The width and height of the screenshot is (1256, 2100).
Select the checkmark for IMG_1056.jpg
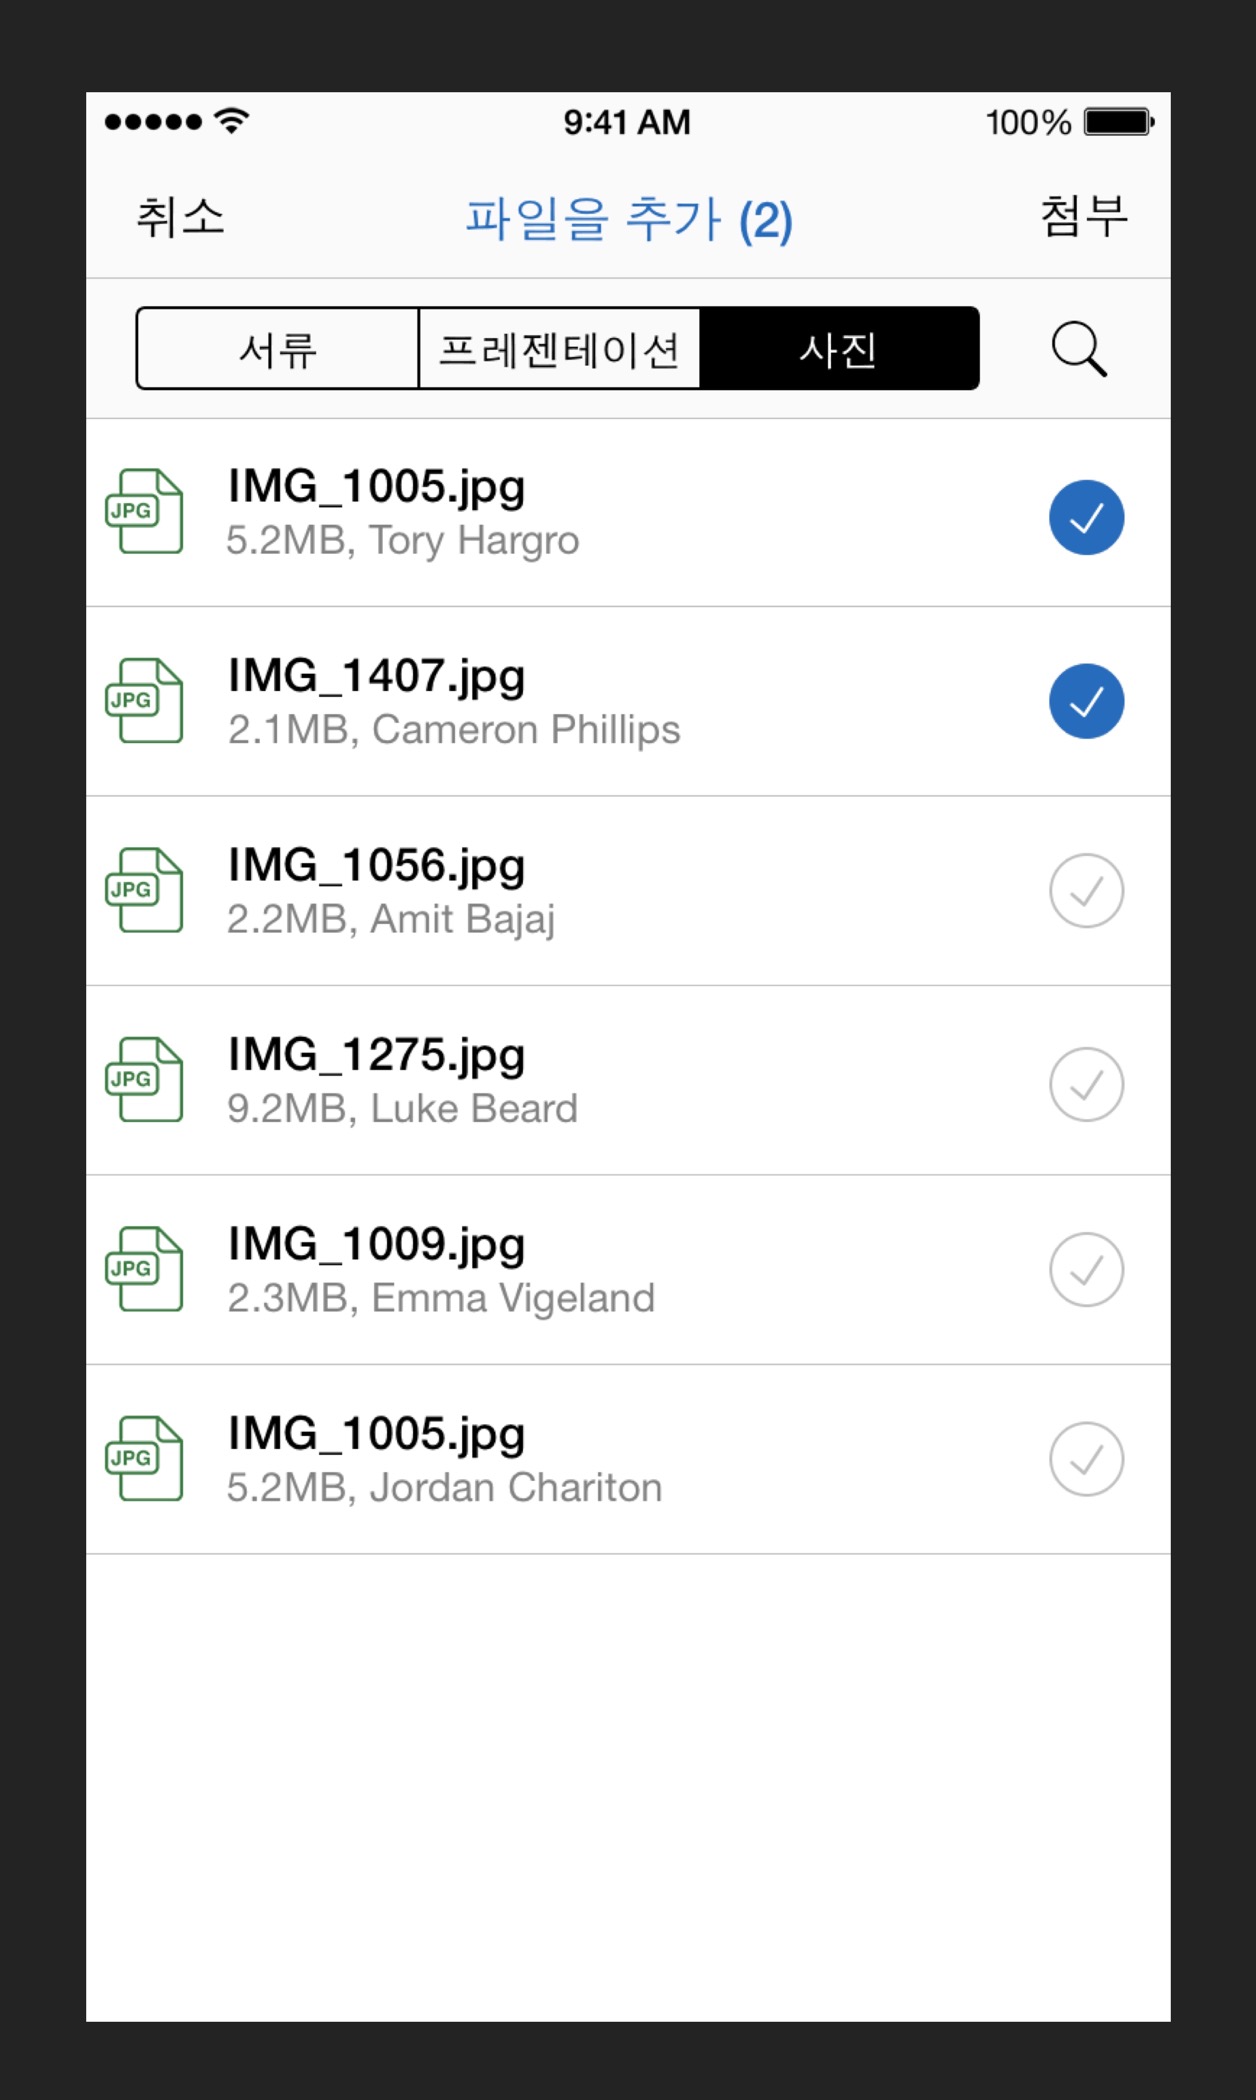tap(1086, 890)
